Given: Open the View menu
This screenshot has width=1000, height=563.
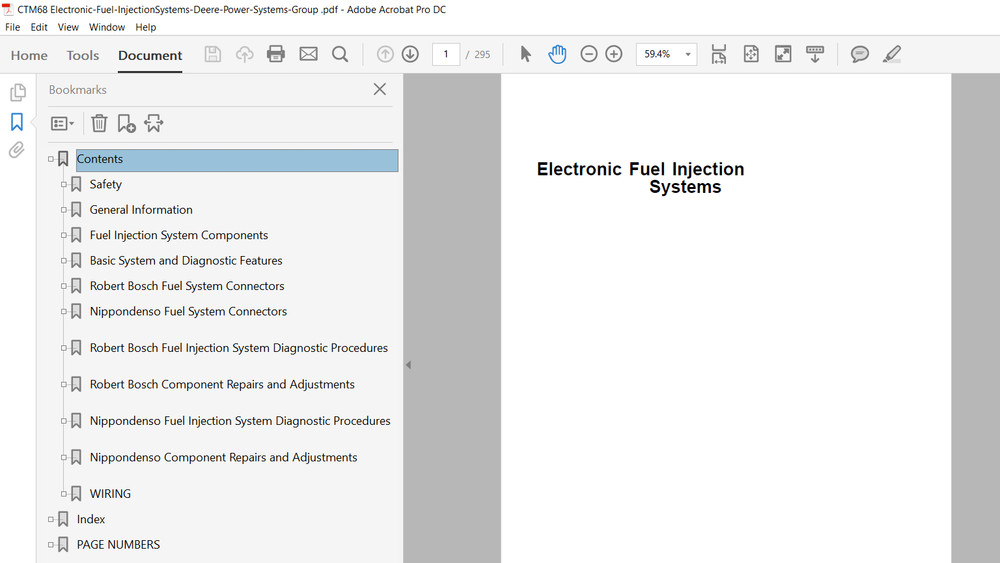Looking at the screenshot, I should tap(68, 27).
